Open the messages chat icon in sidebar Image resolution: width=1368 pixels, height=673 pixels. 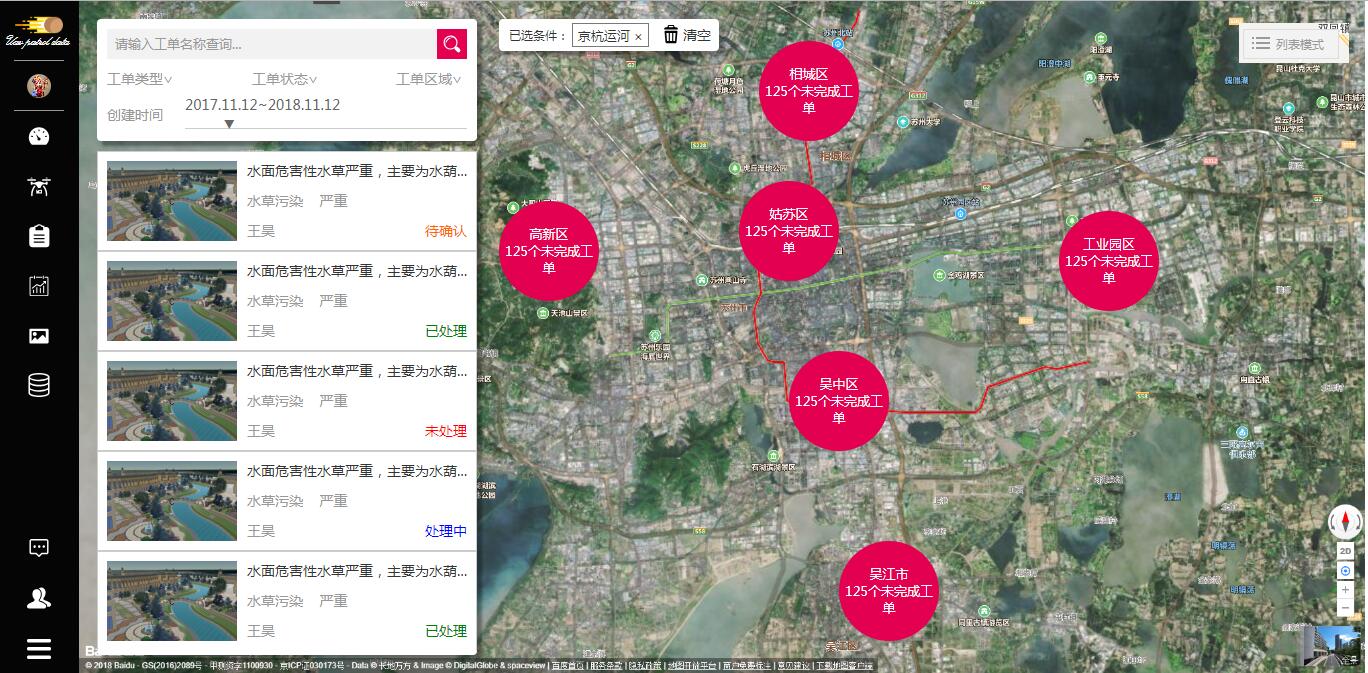click(39, 548)
